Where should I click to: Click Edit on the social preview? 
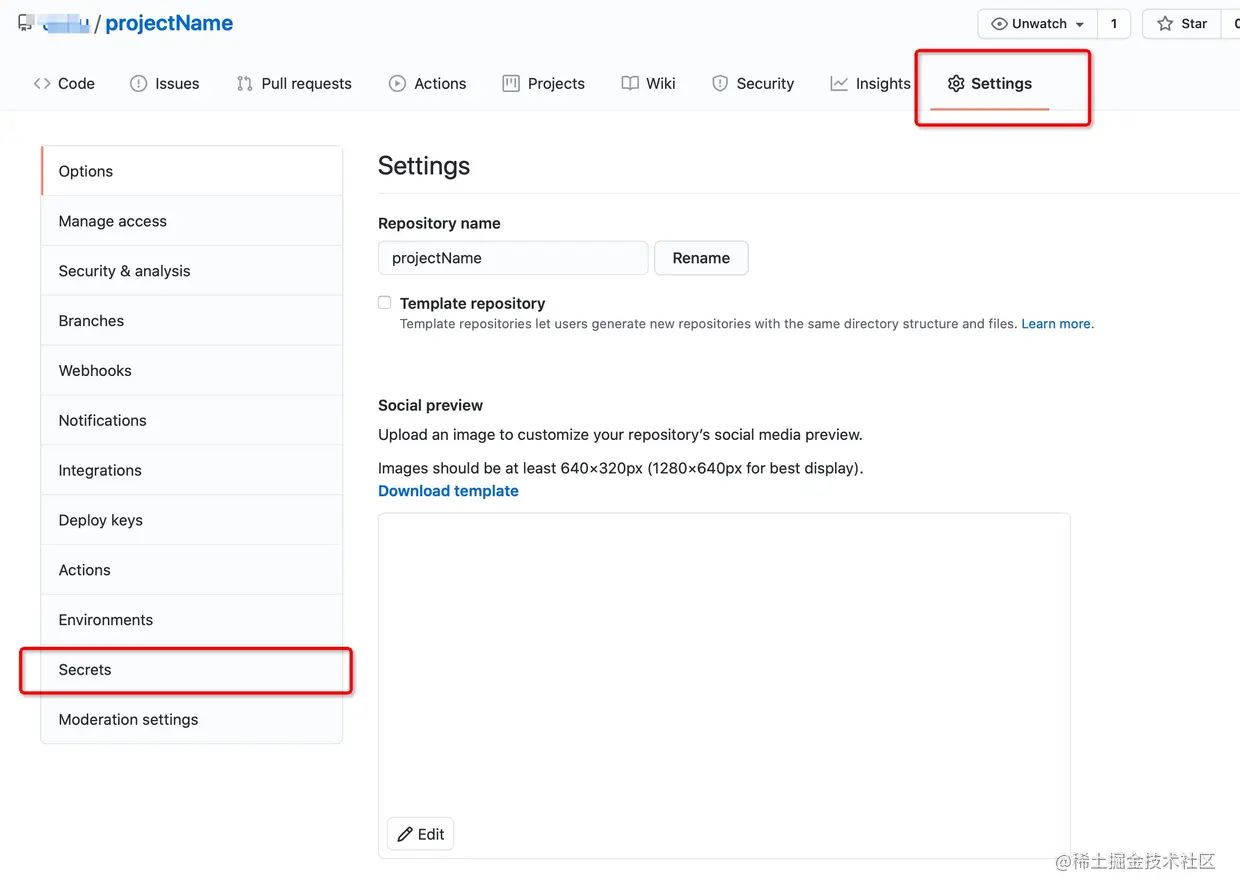421,834
